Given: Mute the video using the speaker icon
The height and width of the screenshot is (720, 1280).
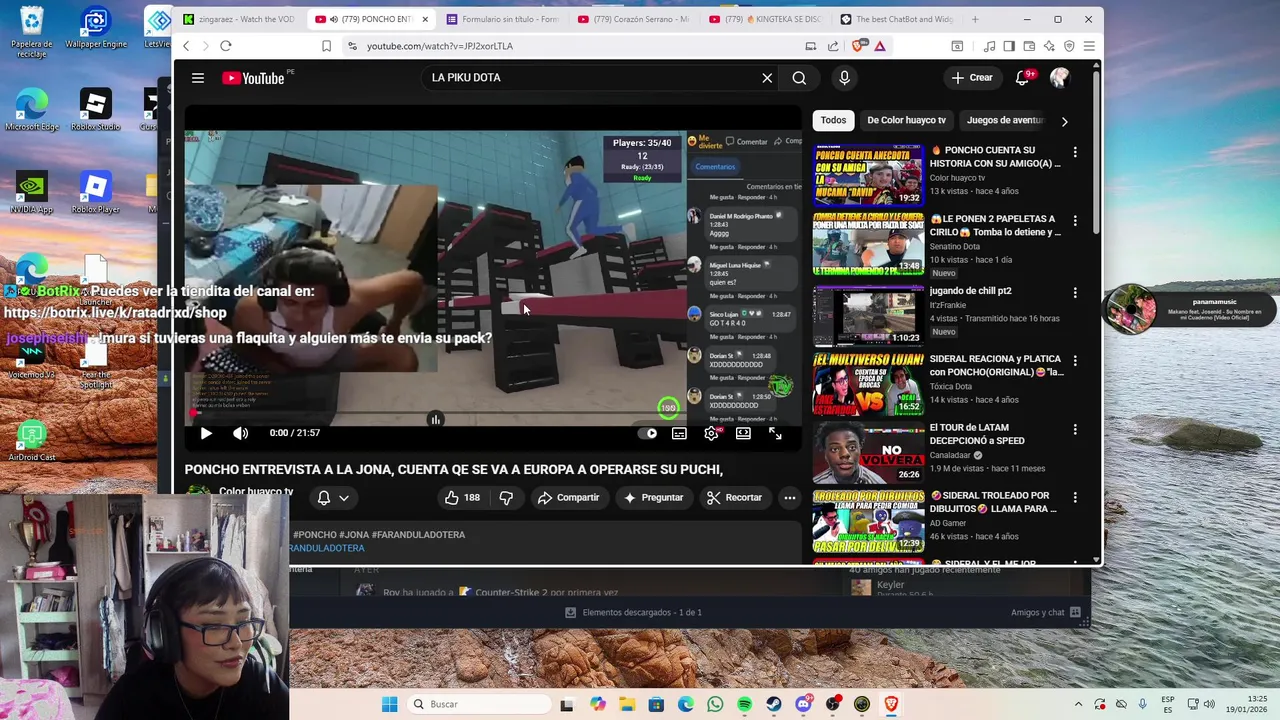Looking at the screenshot, I should [240, 433].
